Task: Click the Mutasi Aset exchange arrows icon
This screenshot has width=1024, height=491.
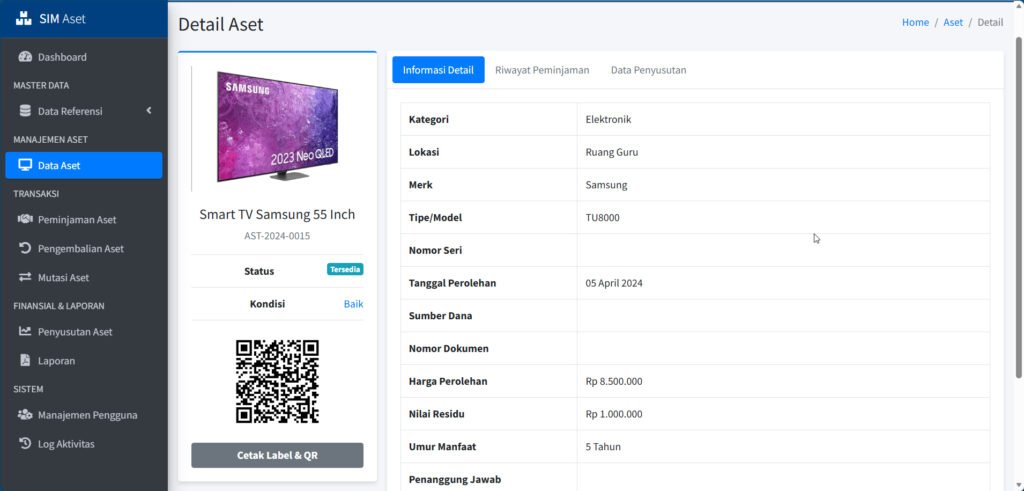Action: (25, 277)
